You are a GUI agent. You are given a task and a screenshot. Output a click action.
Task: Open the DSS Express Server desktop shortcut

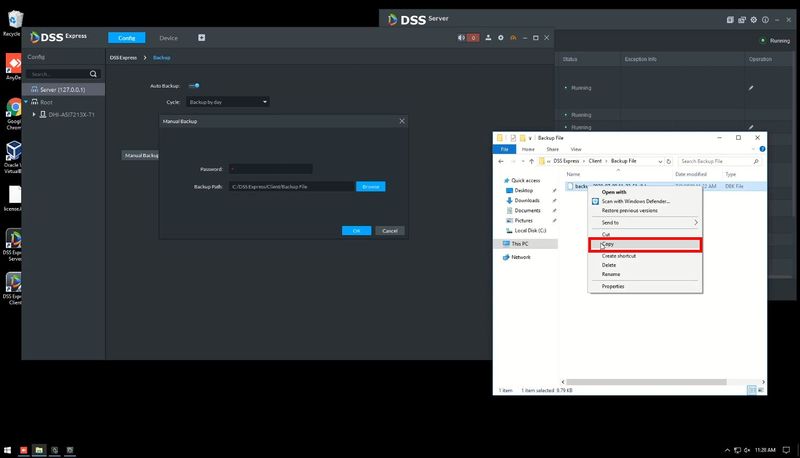point(13,245)
